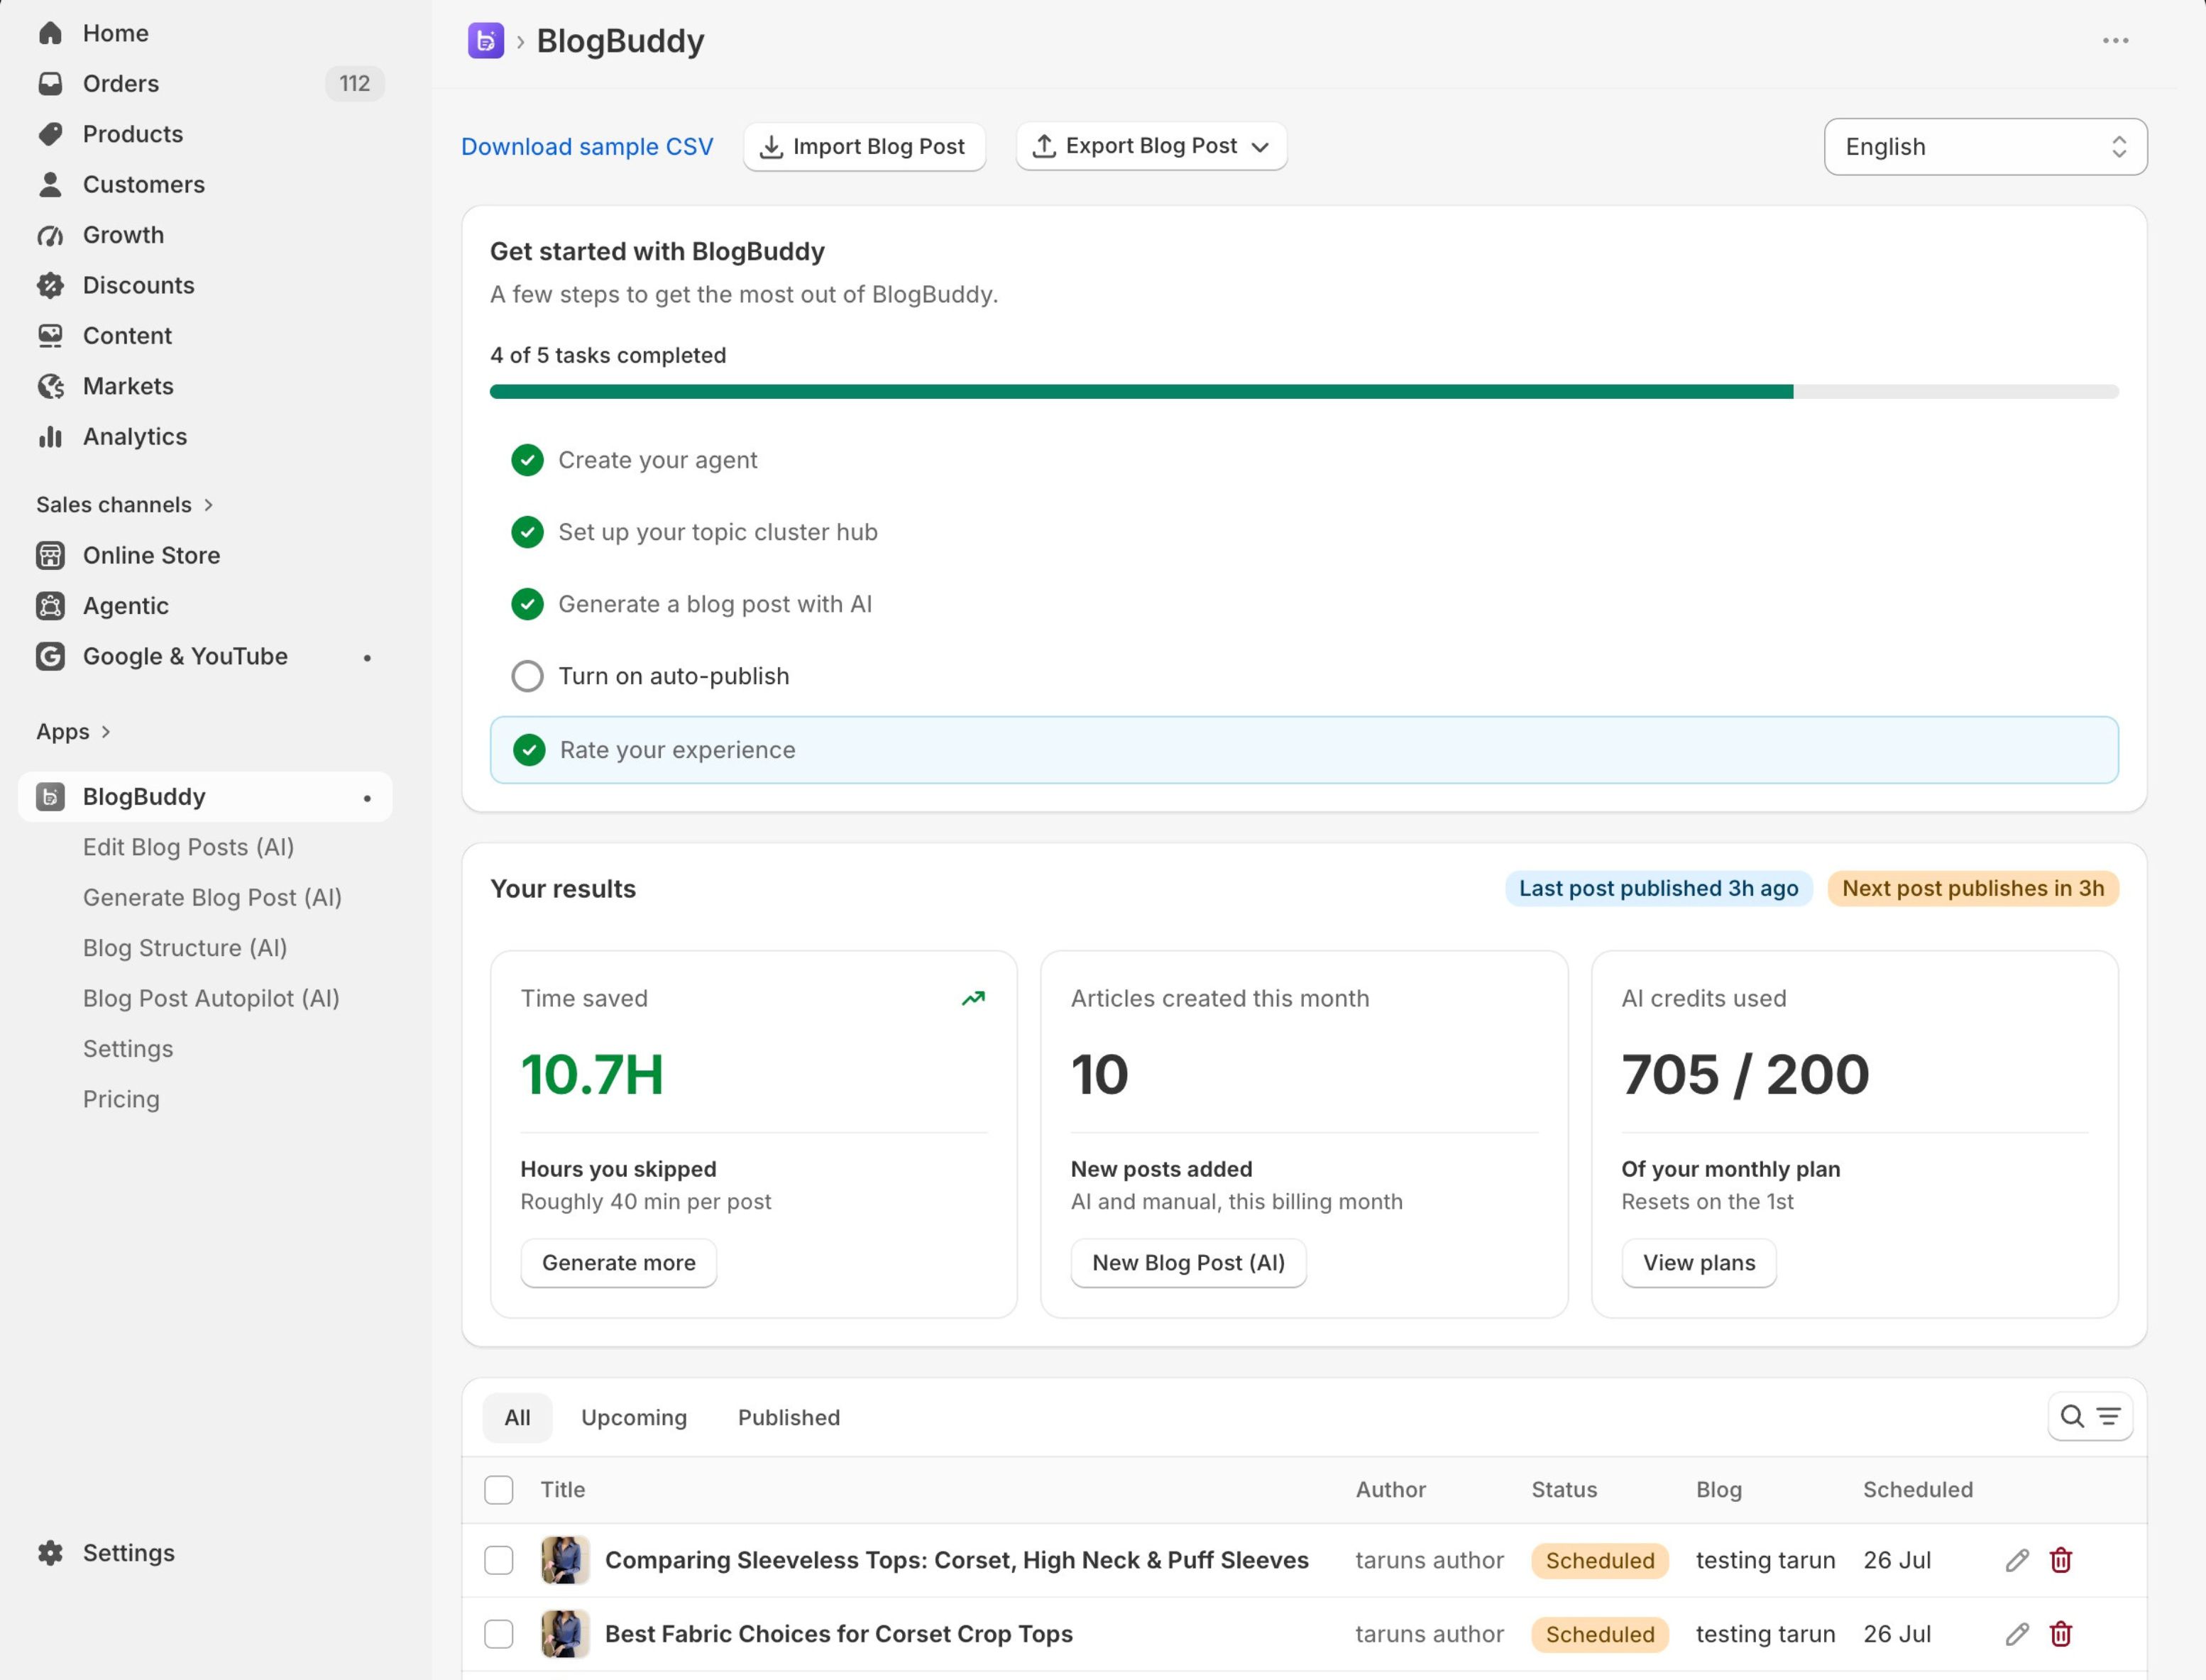The height and width of the screenshot is (1680, 2206).
Task: Edit the Best Fabric Choices post
Action: [x=2017, y=1634]
